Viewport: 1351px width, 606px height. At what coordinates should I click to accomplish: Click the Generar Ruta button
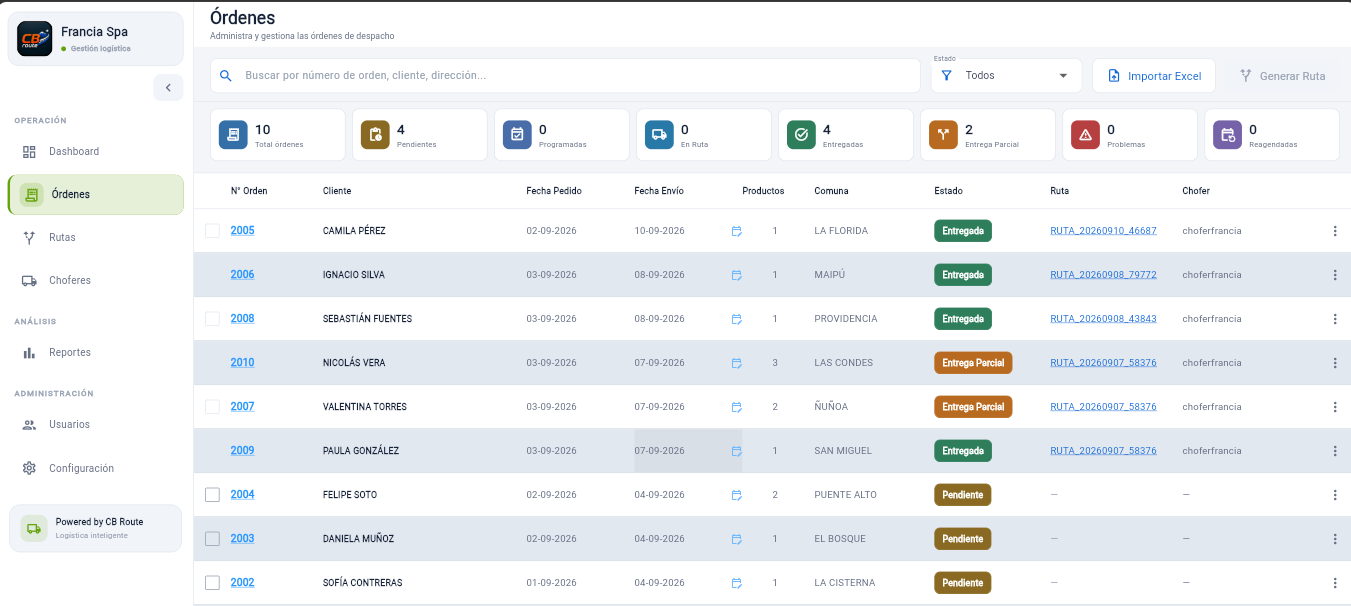tap(1282, 76)
